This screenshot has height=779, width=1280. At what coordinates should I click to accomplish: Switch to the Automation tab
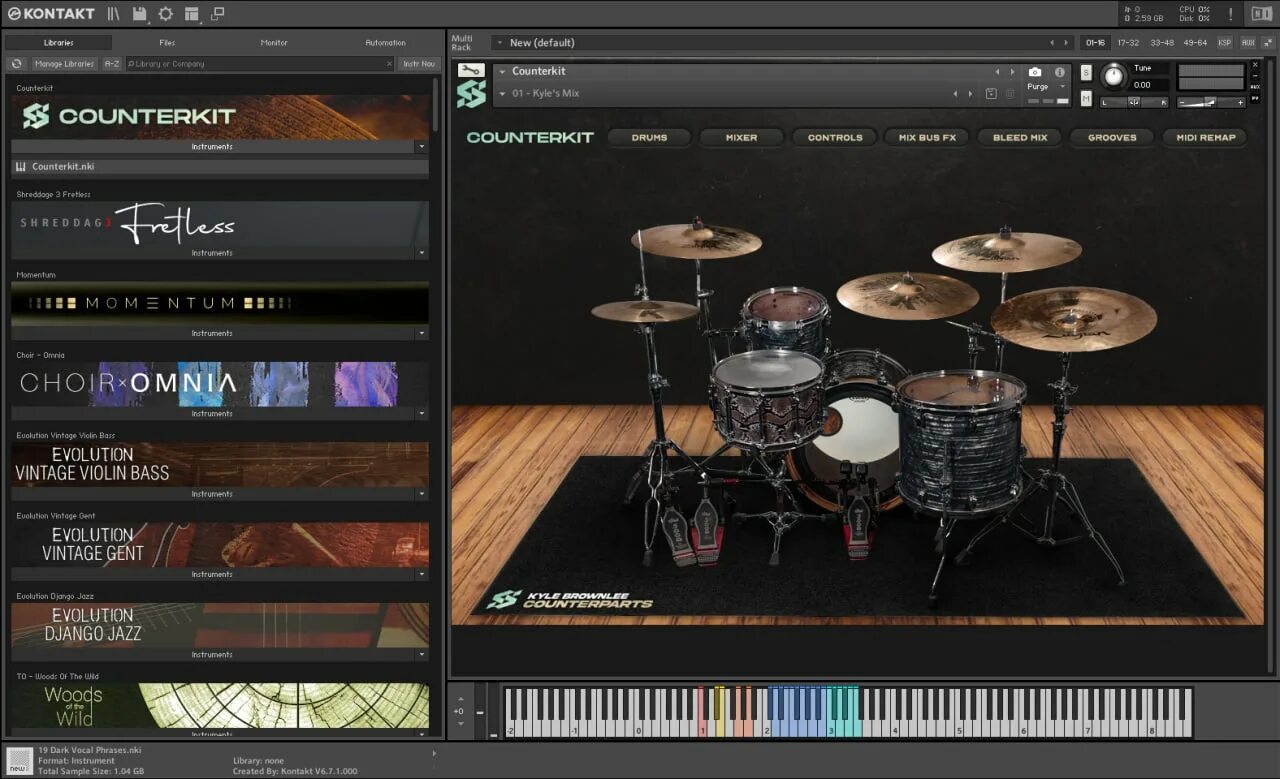385,43
